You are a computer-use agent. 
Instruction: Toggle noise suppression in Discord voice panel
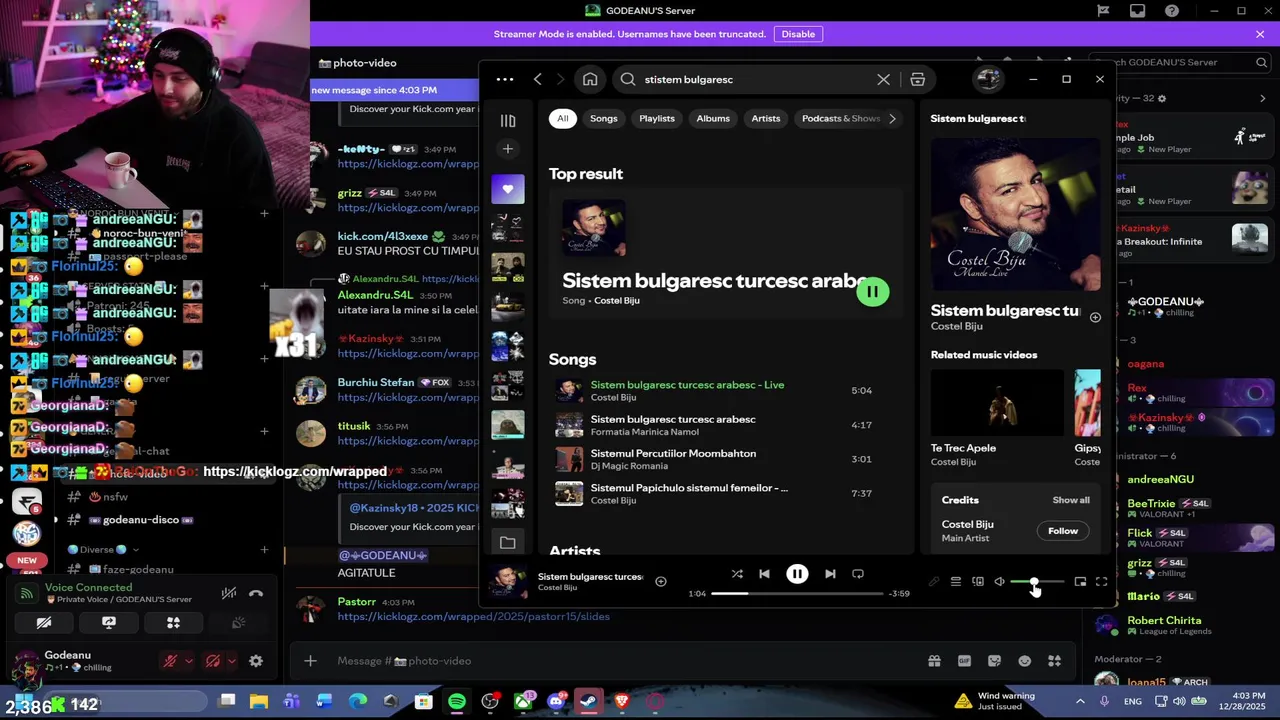click(x=229, y=593)
